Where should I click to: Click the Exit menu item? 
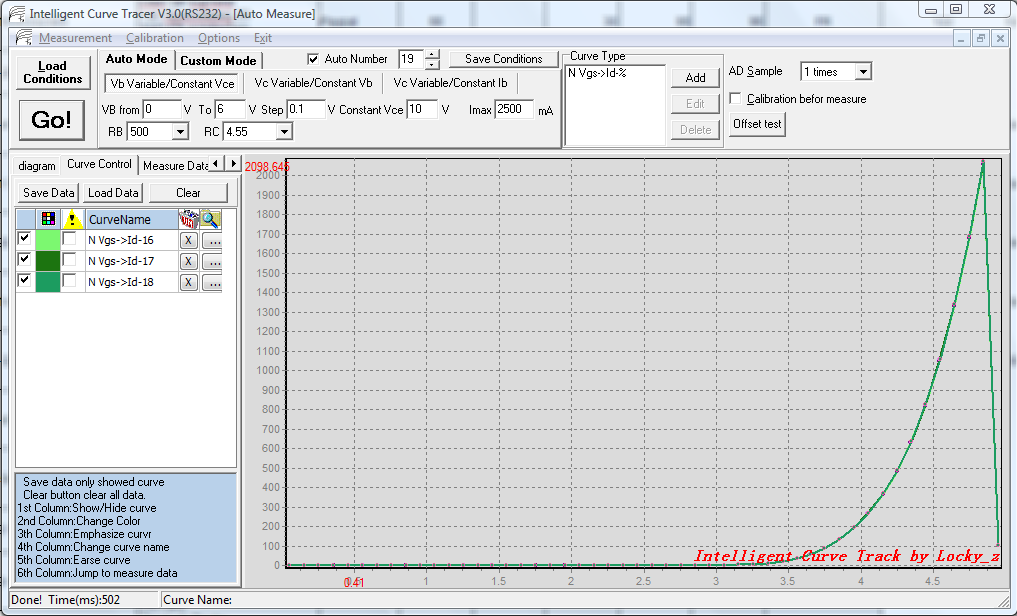(263, 38)
